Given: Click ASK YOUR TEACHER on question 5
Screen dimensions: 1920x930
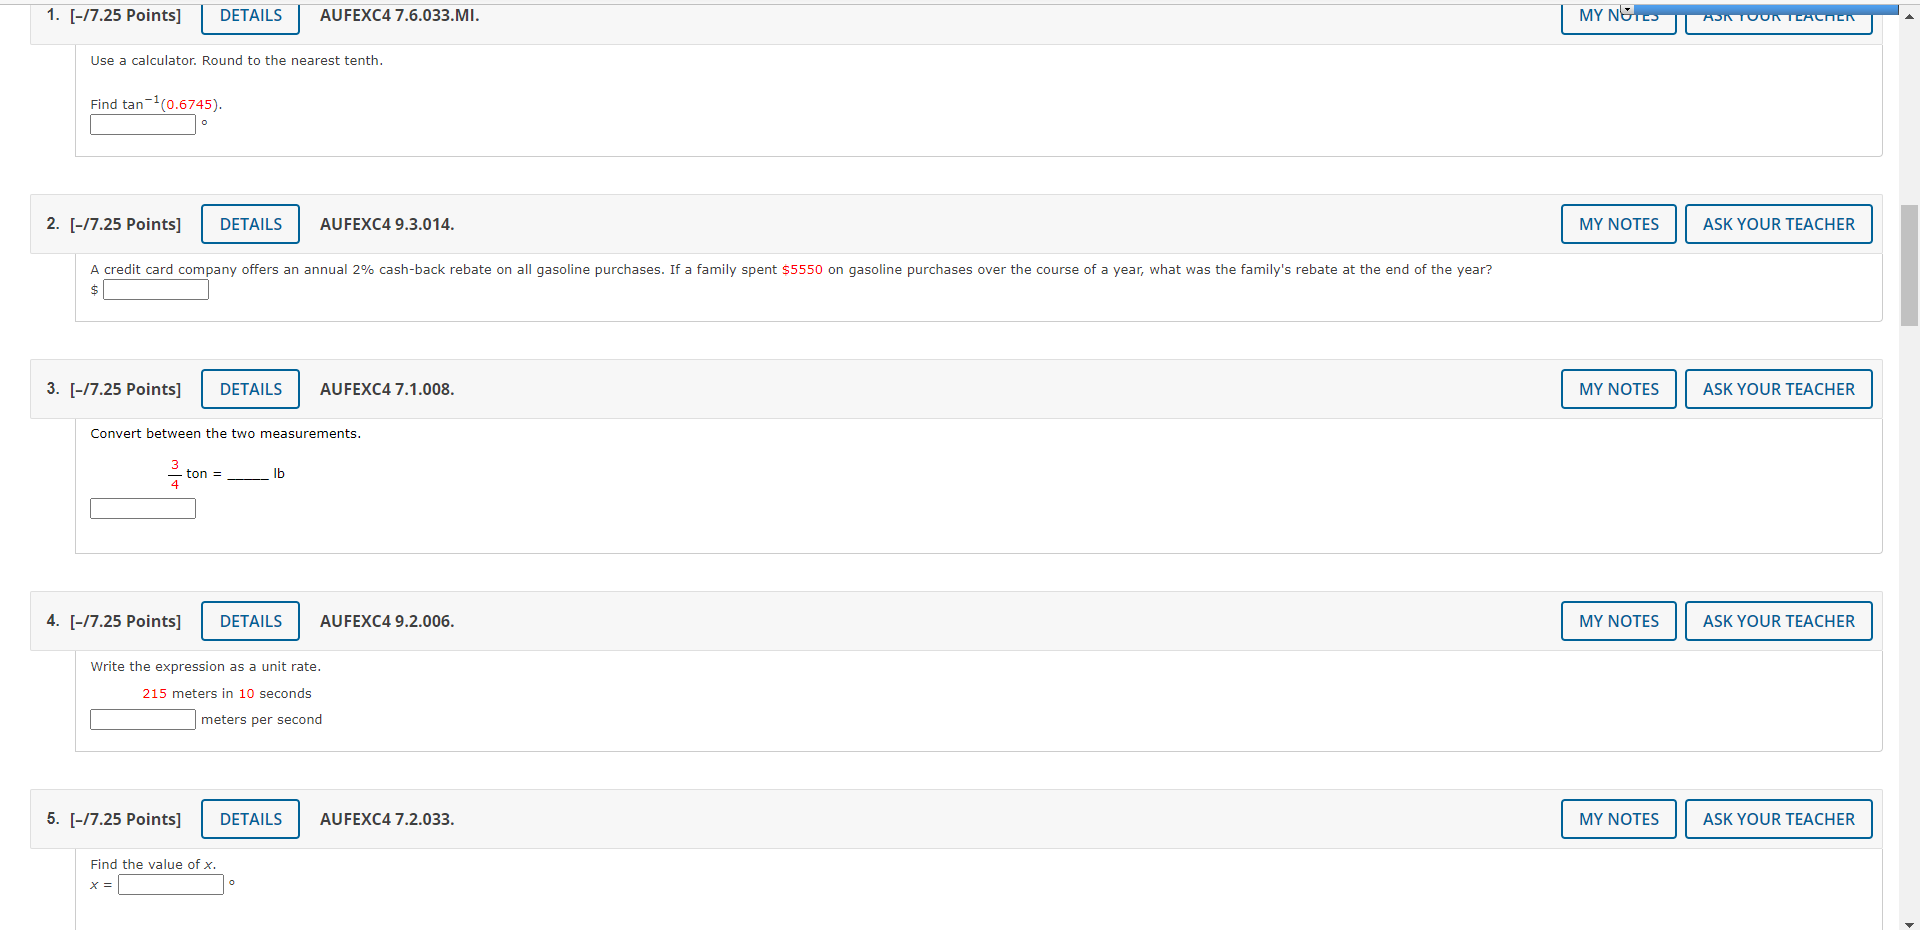Looking at the screenshot, I should click(x=1778, y=818).
